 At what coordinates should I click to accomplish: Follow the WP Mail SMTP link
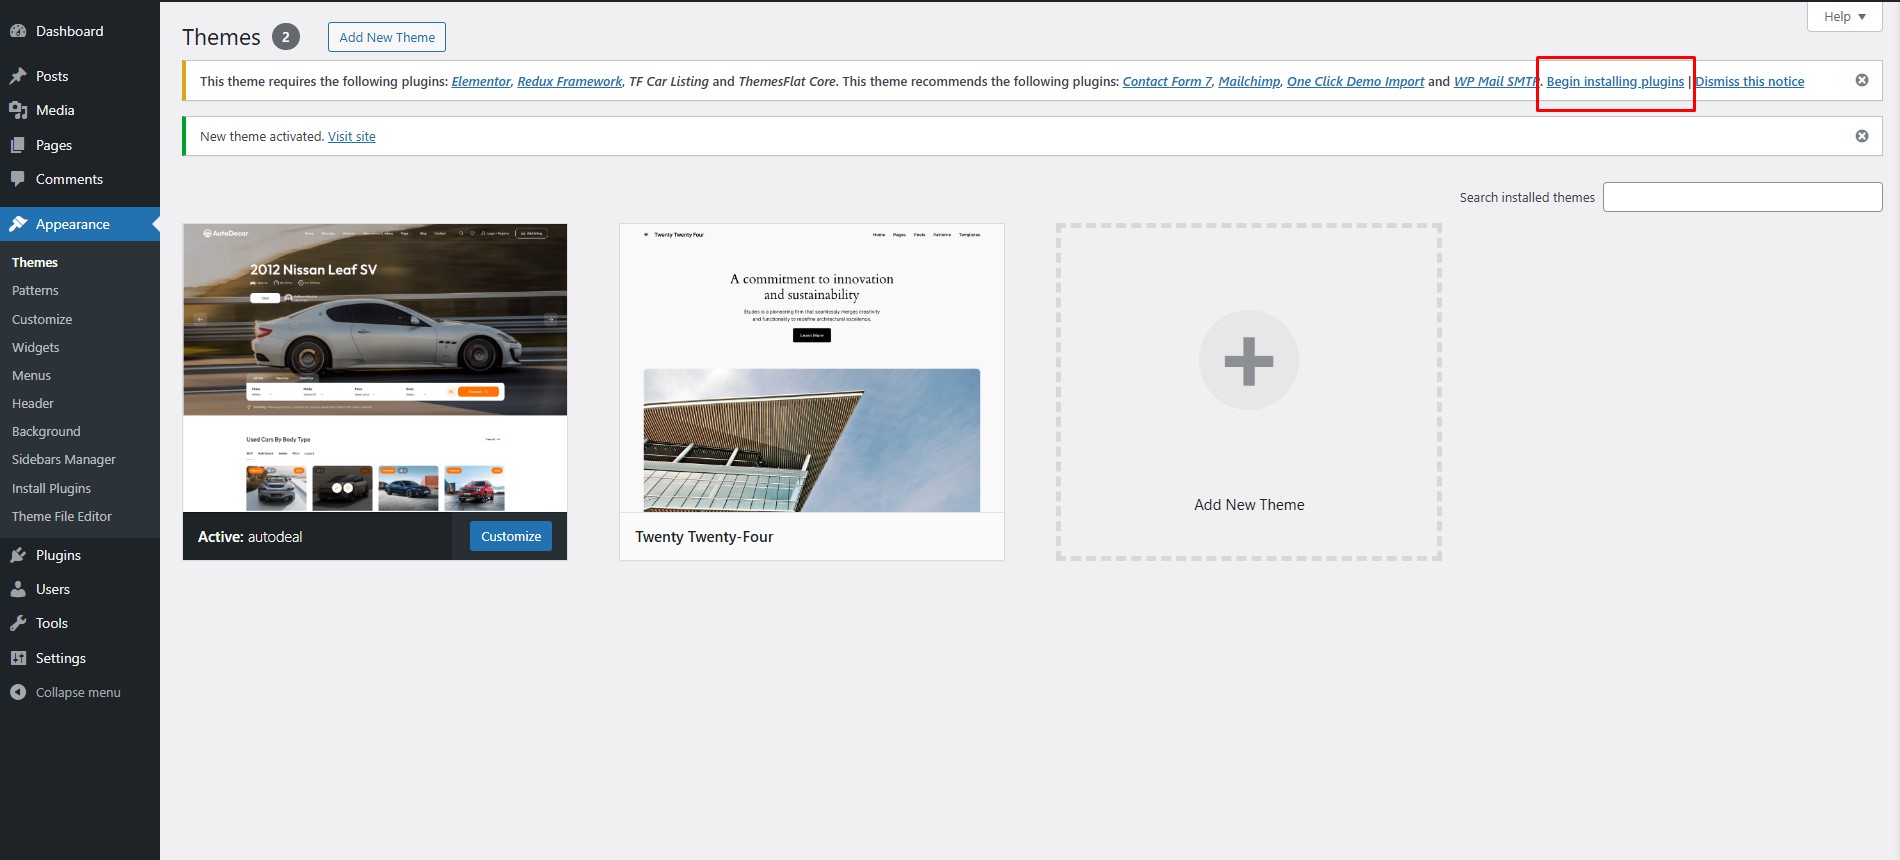(x=1496, y=81)
